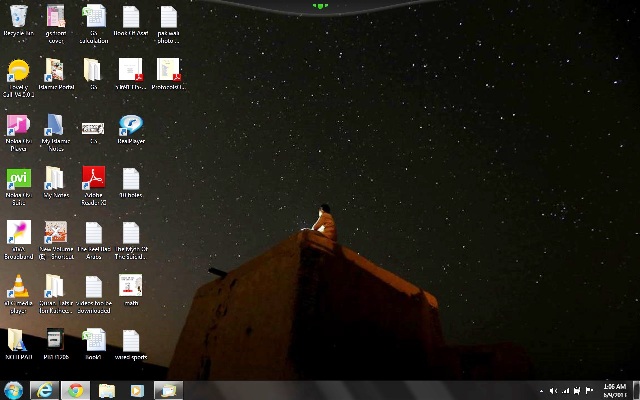Viewport: 640px width, 400px height.
Task: Open the 'math' file on the desktop
Action: [x=131, y=286]
